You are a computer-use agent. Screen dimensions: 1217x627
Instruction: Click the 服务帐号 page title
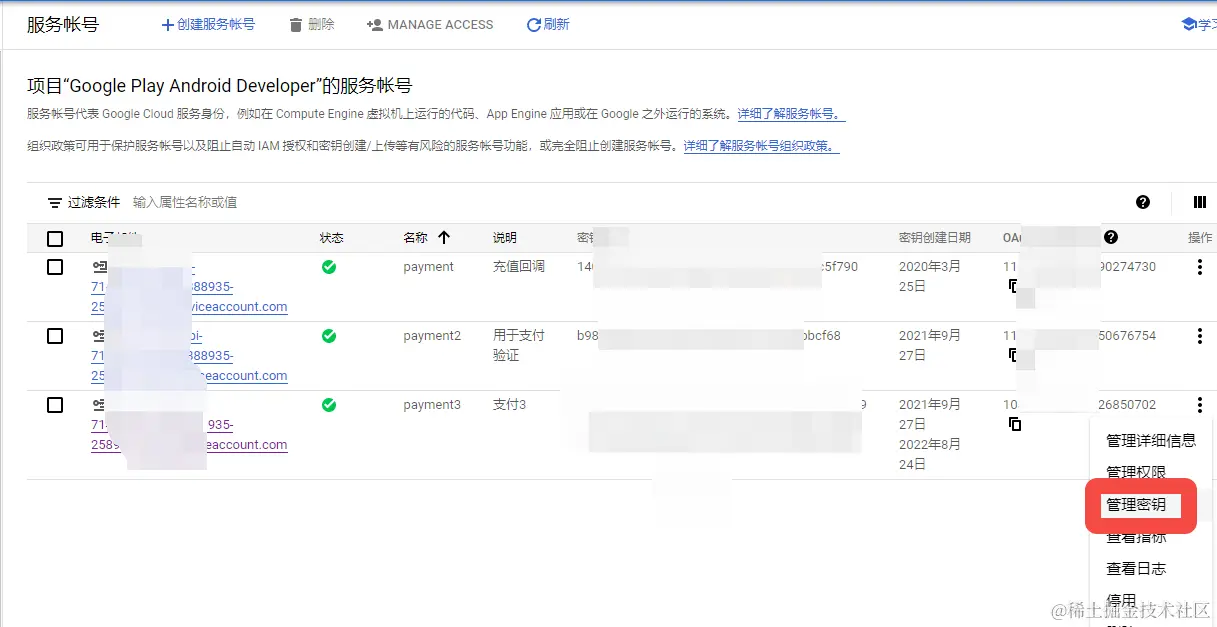pos(63,25)
